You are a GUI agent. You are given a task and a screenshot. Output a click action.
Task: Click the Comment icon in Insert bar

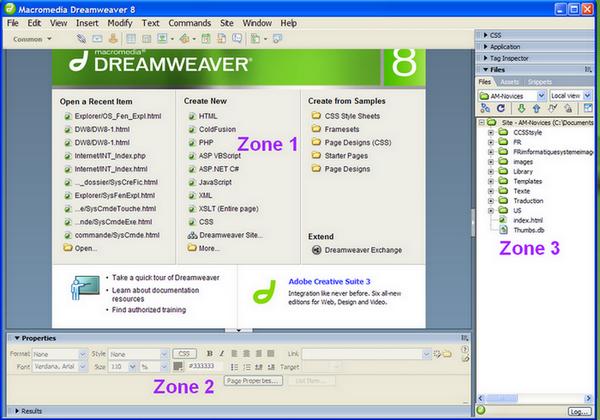237,38
